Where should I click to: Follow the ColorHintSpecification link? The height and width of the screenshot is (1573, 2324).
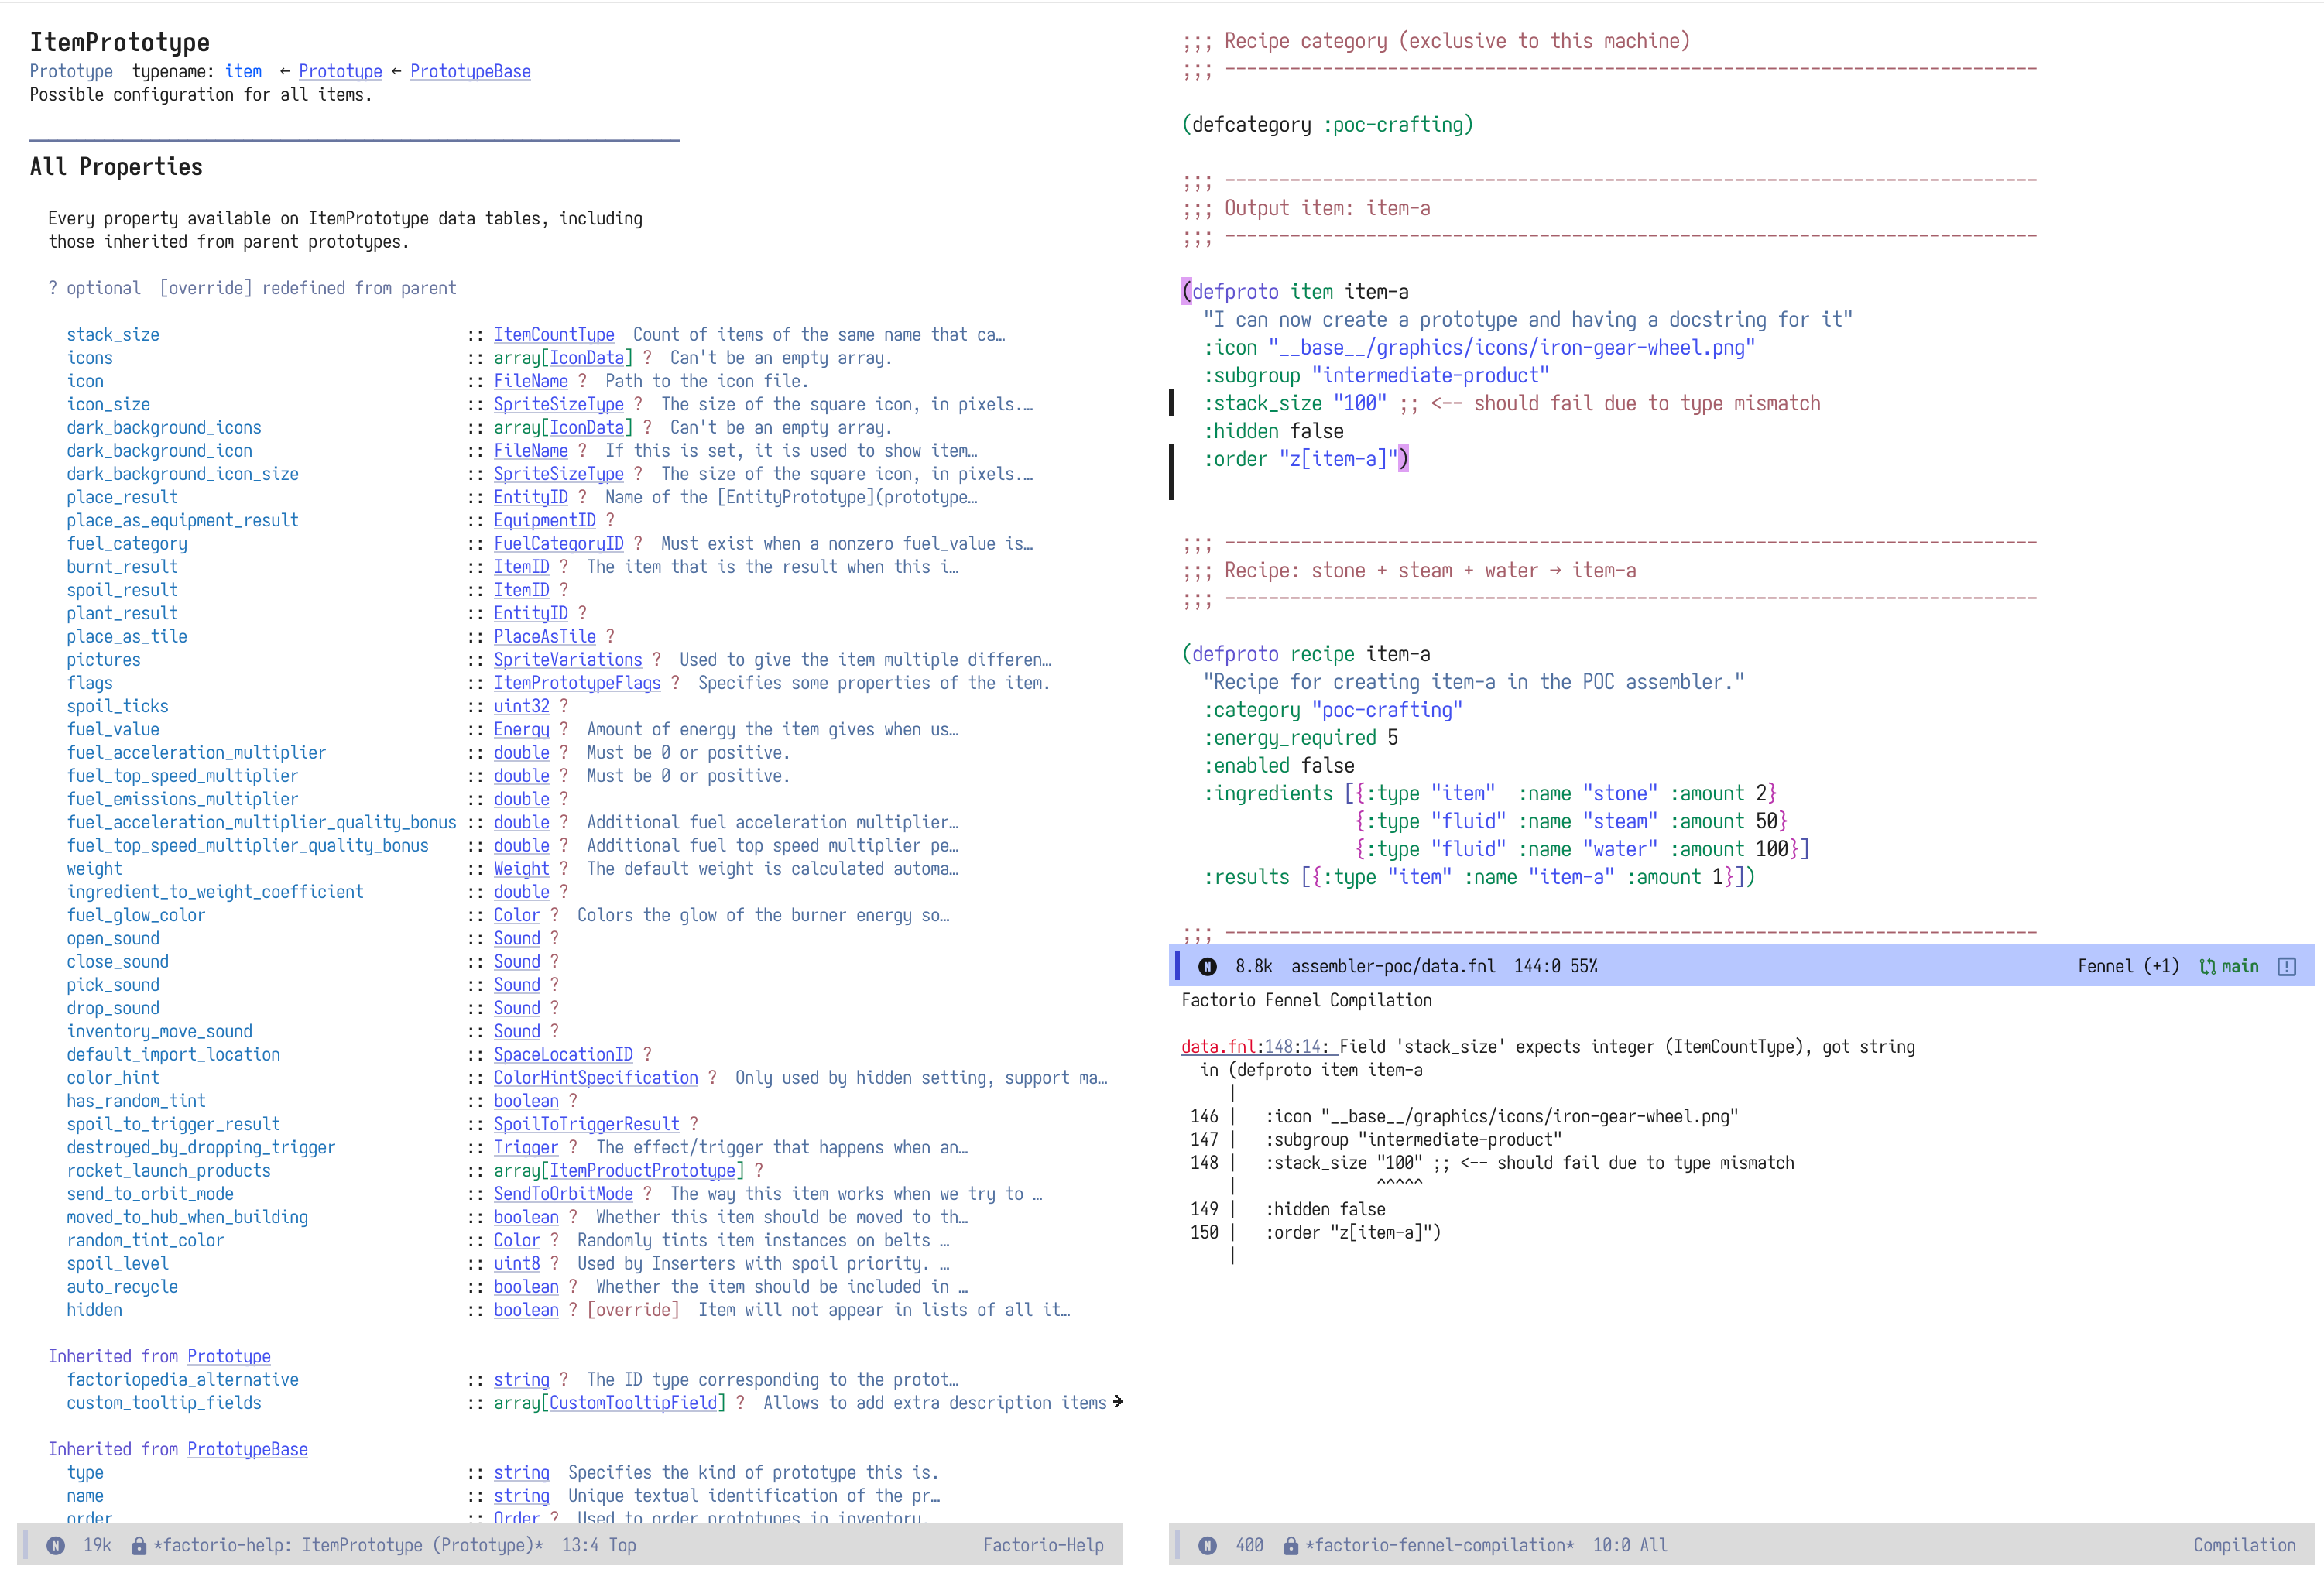[595, 1077]
